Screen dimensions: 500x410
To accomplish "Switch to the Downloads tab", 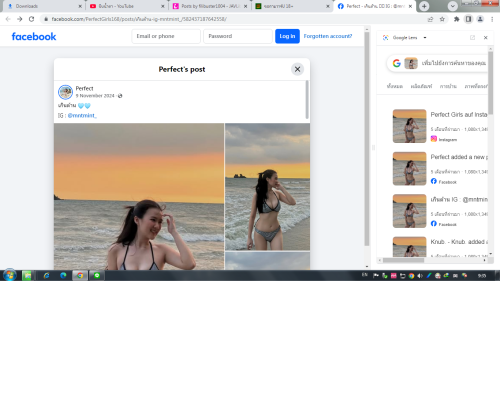I will [42, 6].
